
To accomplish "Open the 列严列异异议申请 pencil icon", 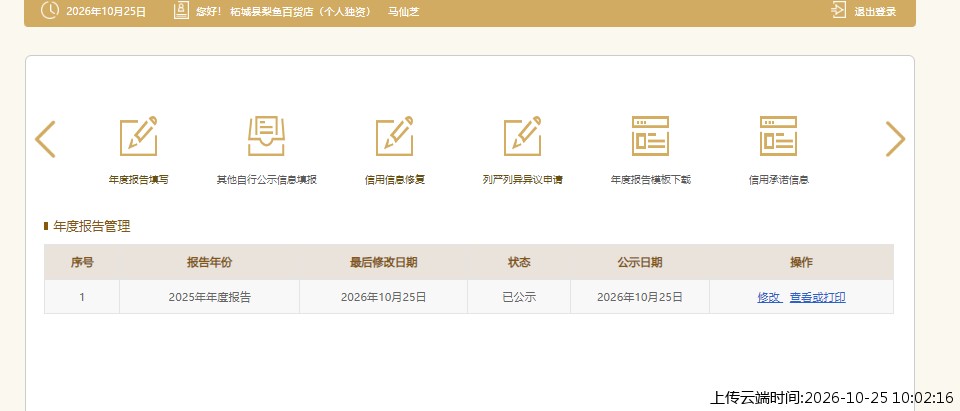I will (x=522, y=136).
